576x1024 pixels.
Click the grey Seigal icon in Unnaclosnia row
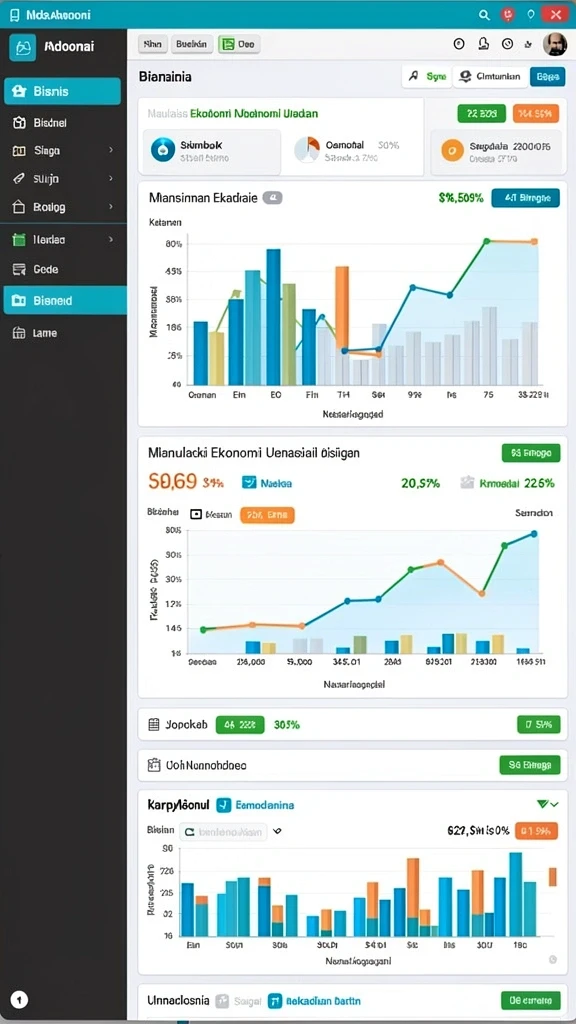(x=222, y=1000)
